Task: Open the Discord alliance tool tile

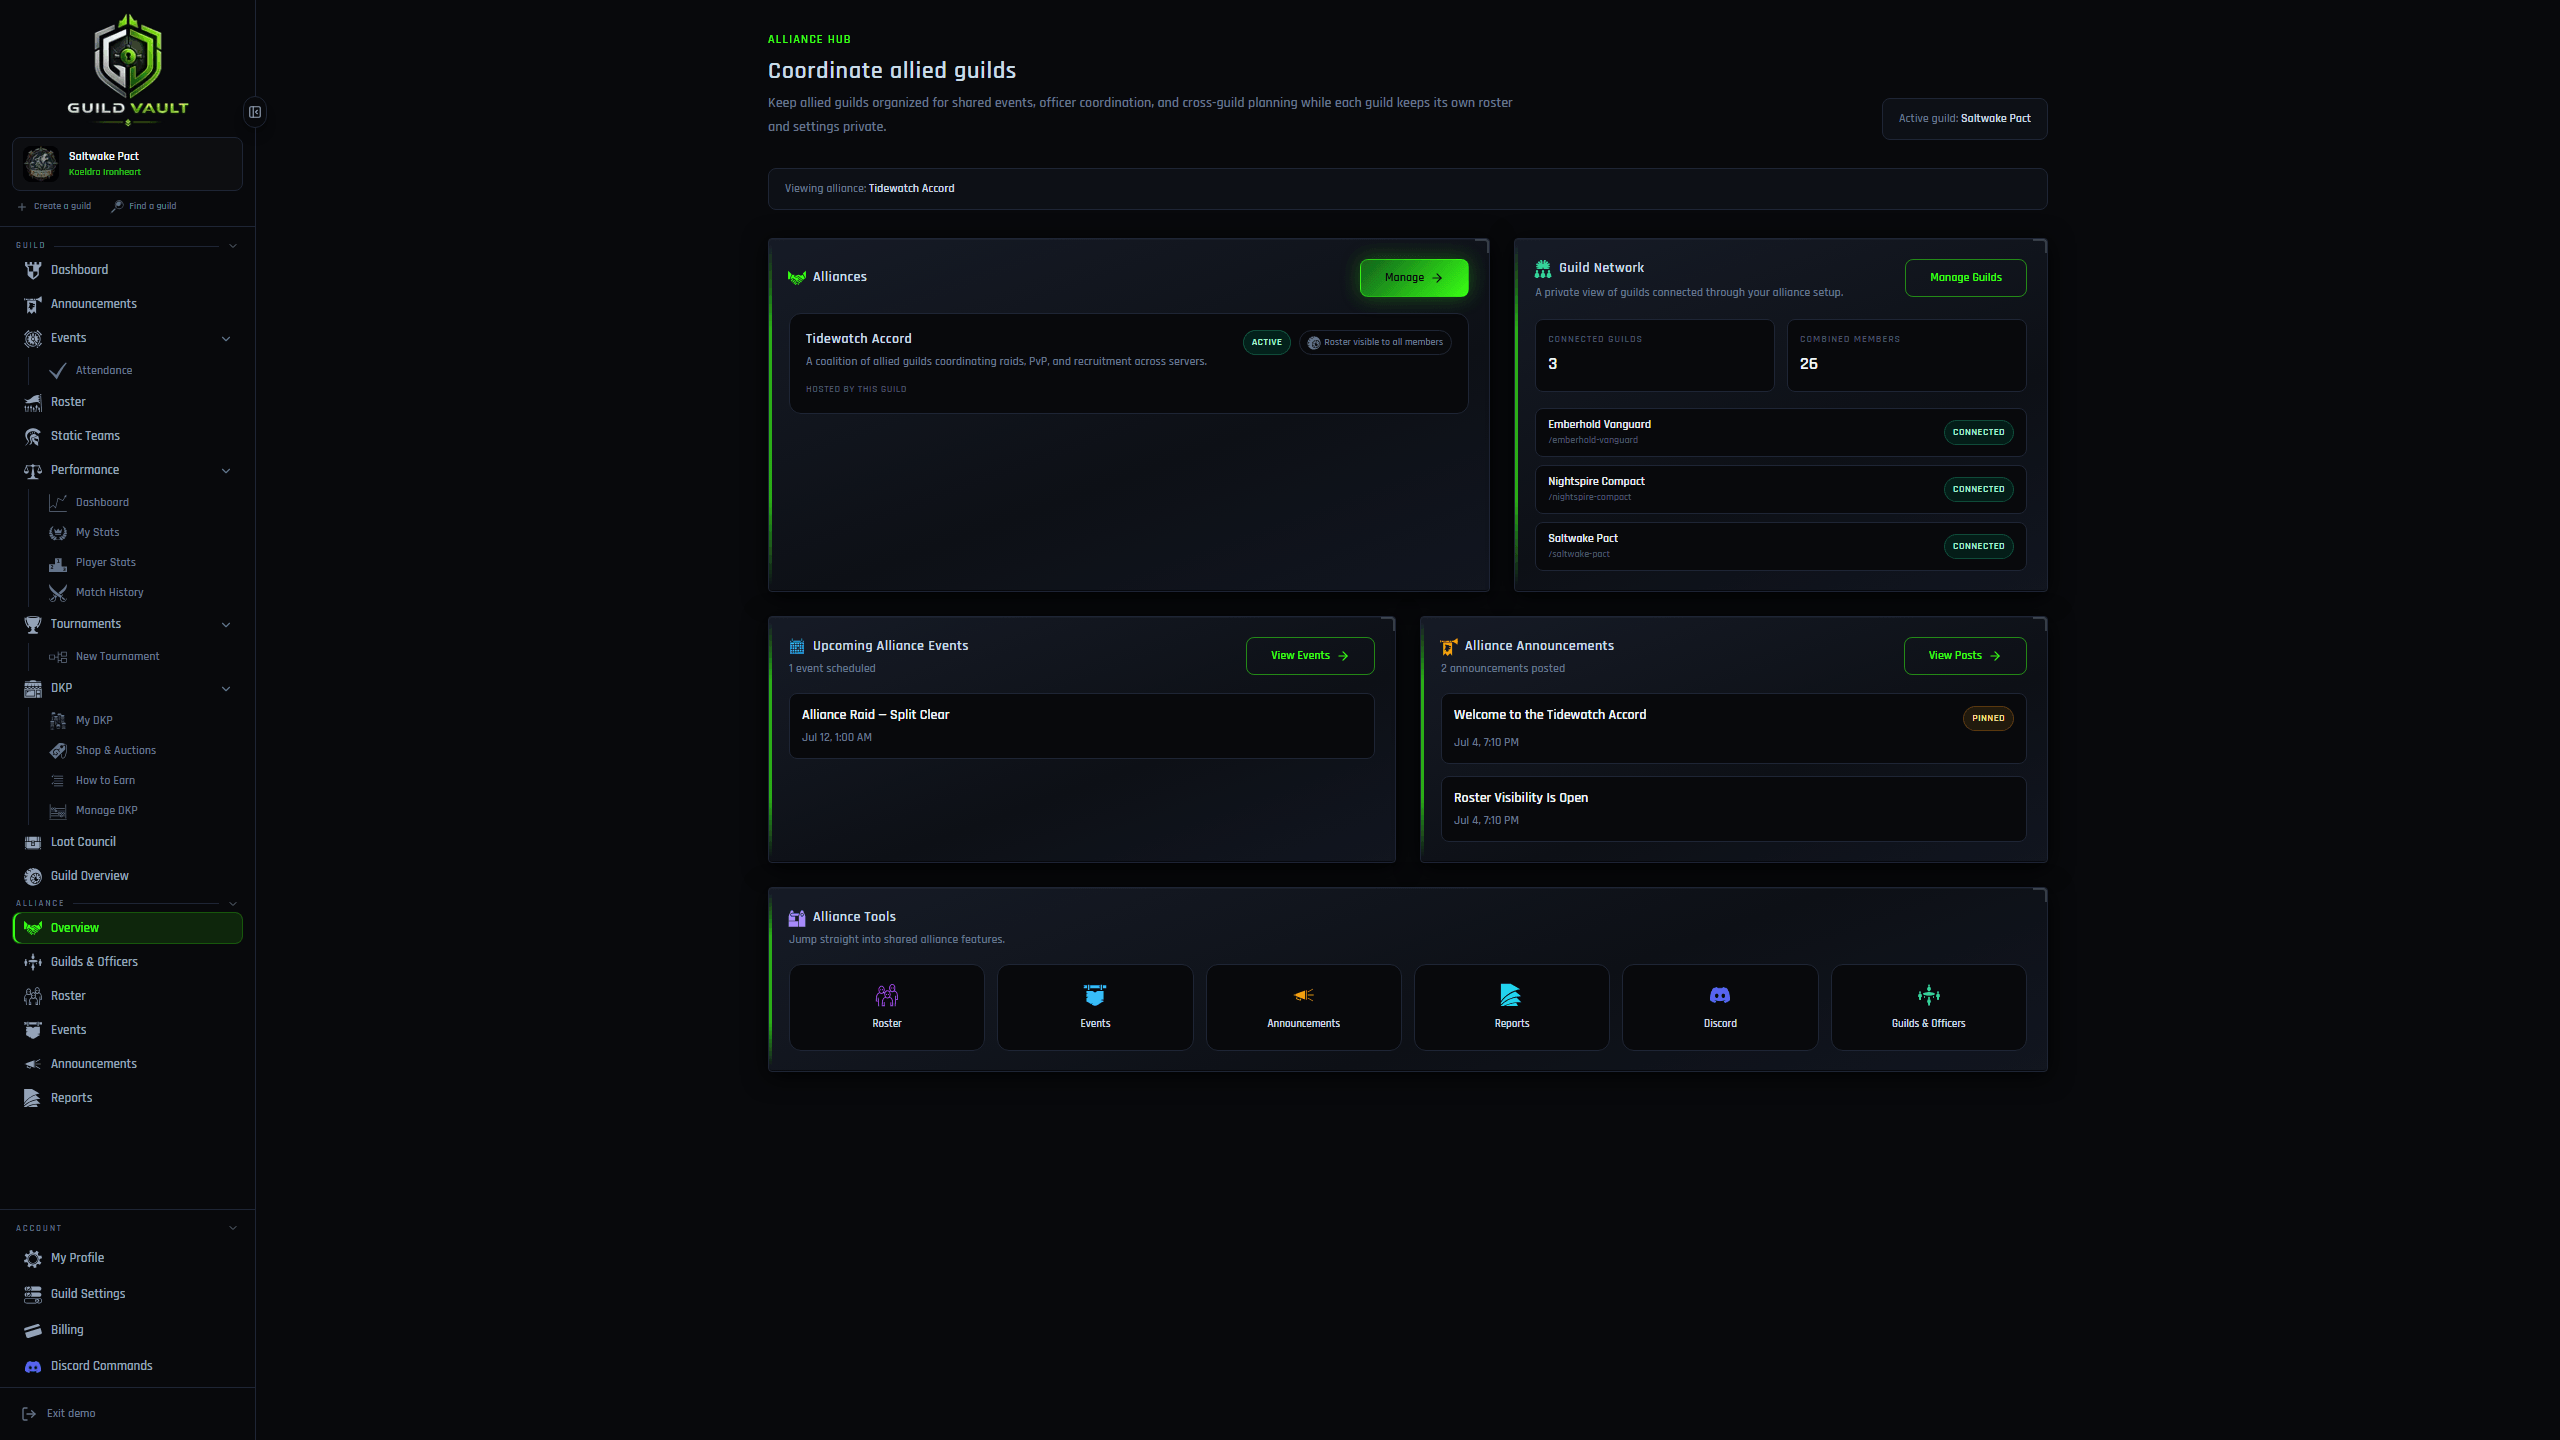Action: (1720, 1007)
